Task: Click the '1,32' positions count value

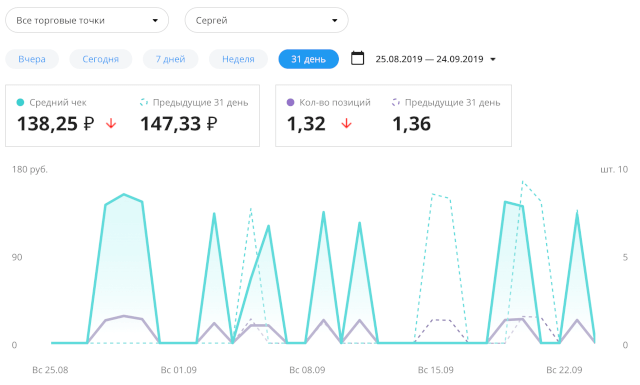Action: (x=306, y=124)
